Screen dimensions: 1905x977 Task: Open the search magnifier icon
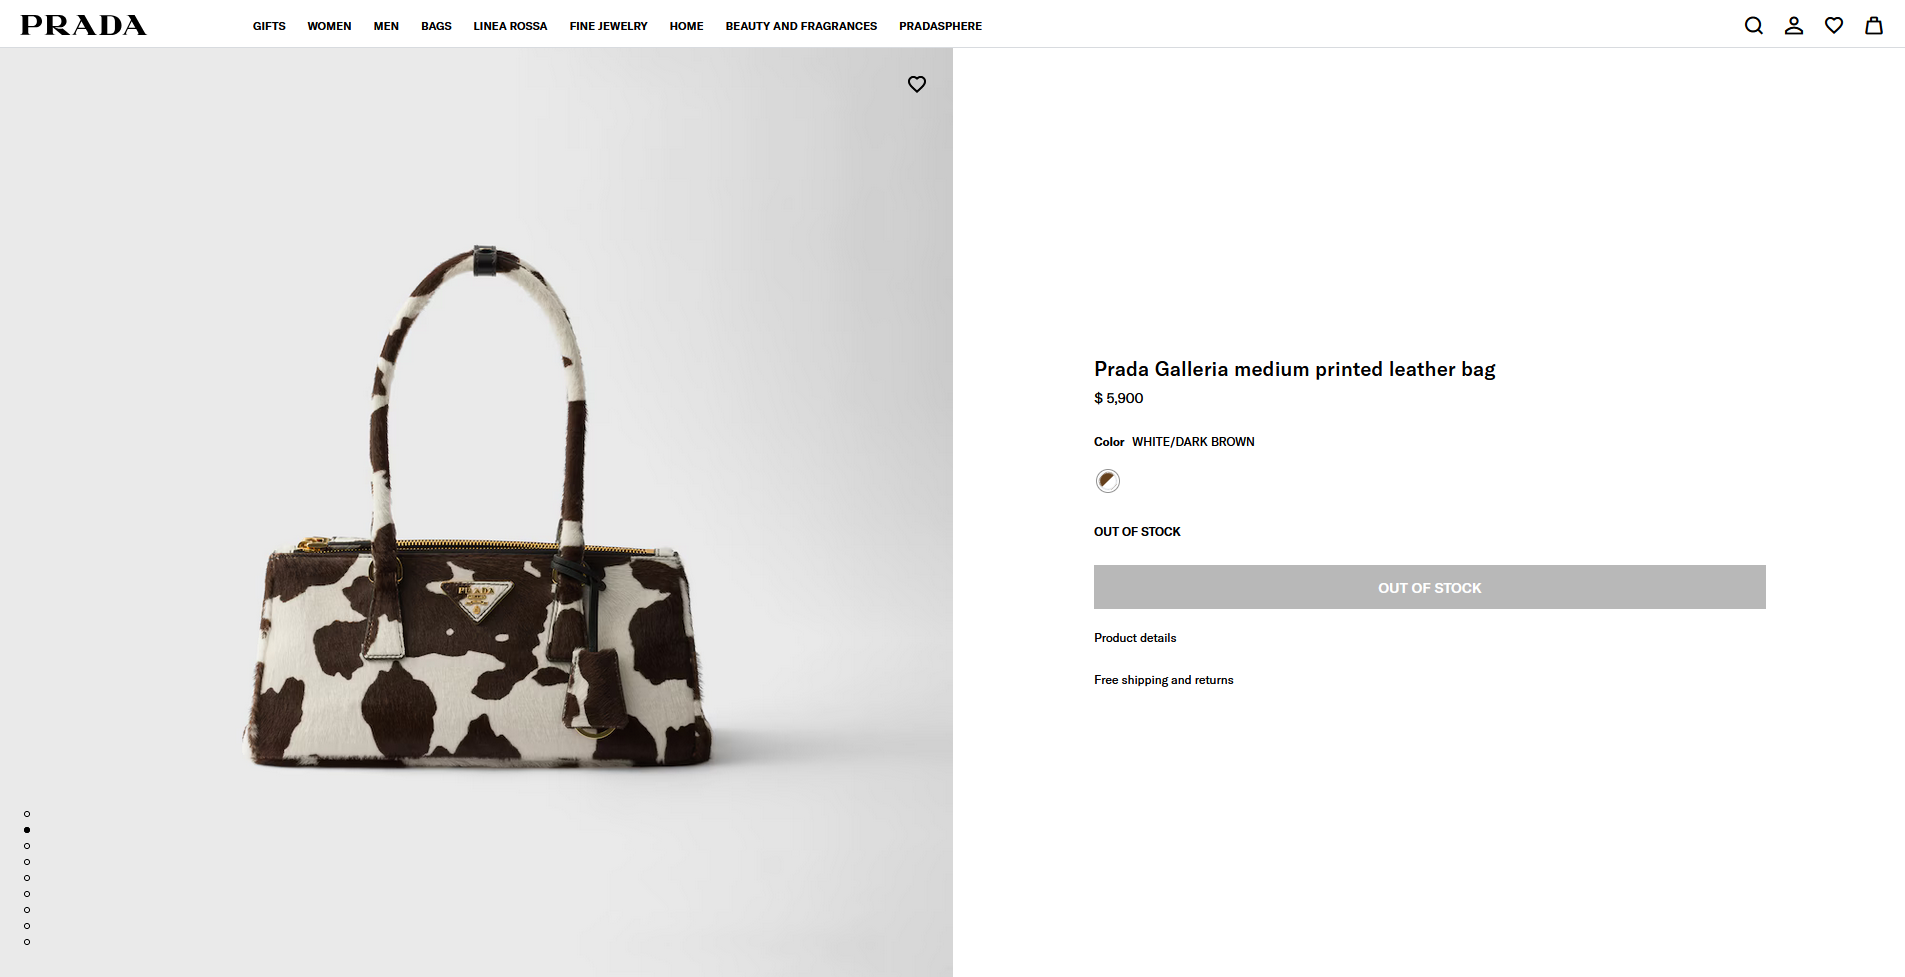[x=1753, y=26]
